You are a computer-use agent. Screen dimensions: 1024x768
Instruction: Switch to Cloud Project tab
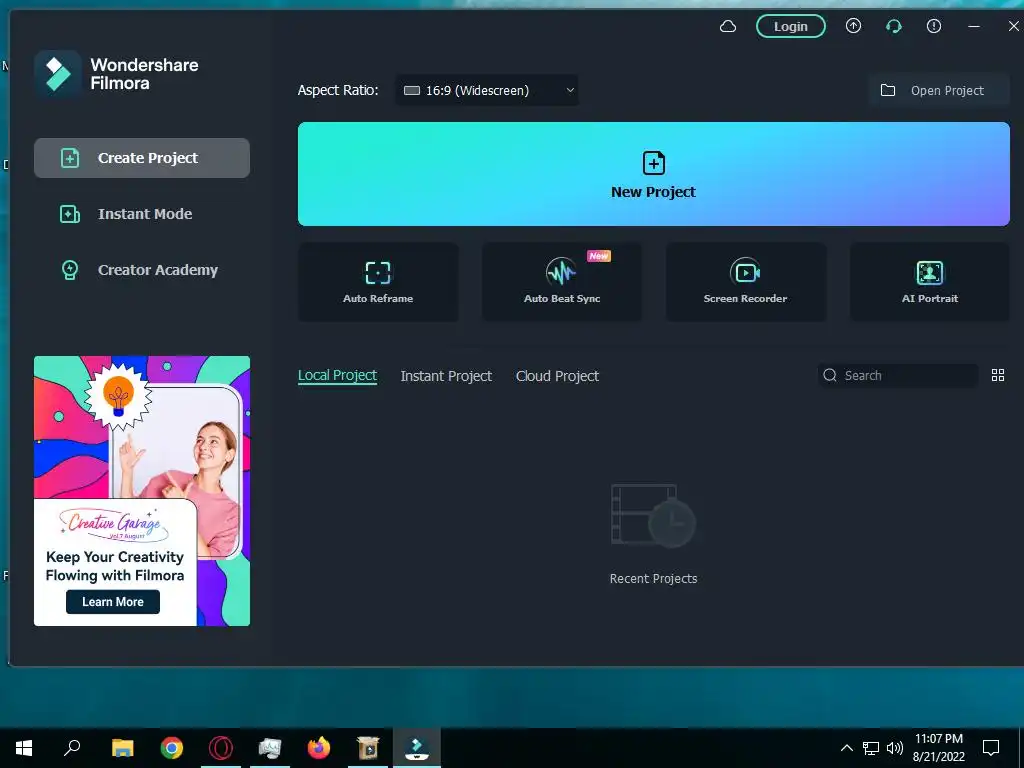(557, 376)
